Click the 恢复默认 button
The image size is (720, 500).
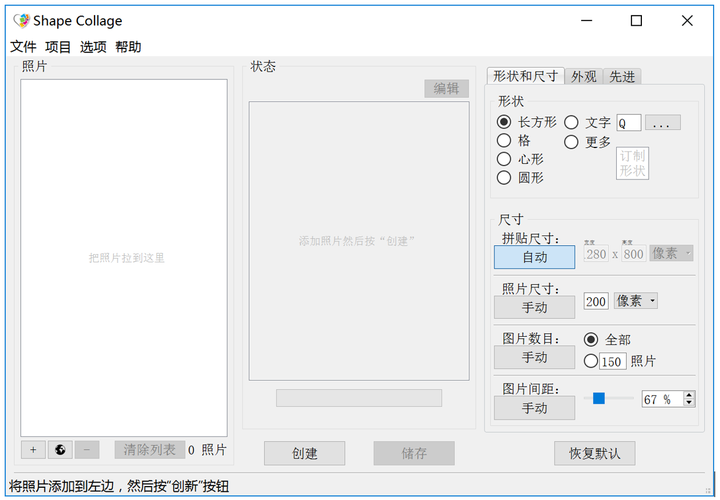(x=595, y=454)
